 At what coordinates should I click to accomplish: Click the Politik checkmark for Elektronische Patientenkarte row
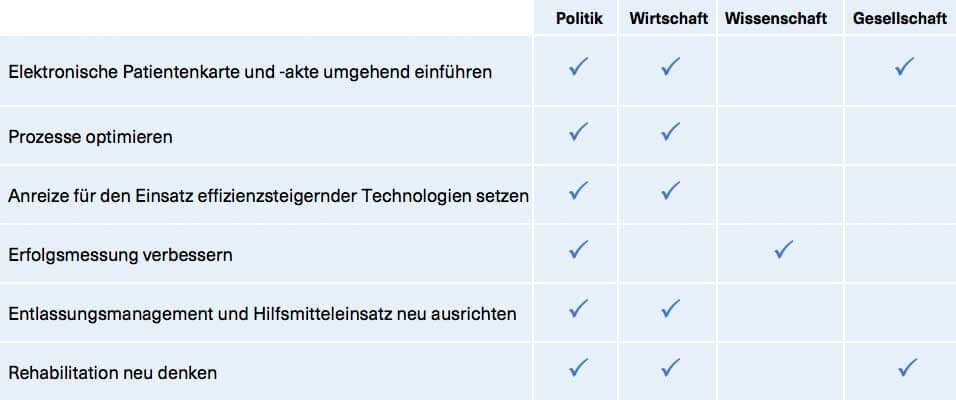(578, 69)
